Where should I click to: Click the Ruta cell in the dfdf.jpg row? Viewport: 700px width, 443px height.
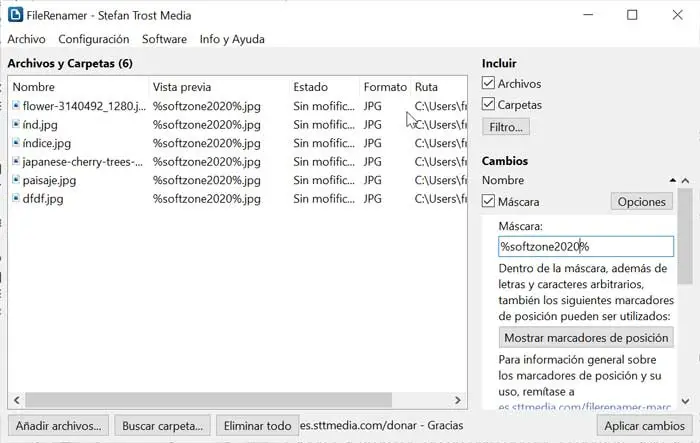click(441, 199)
